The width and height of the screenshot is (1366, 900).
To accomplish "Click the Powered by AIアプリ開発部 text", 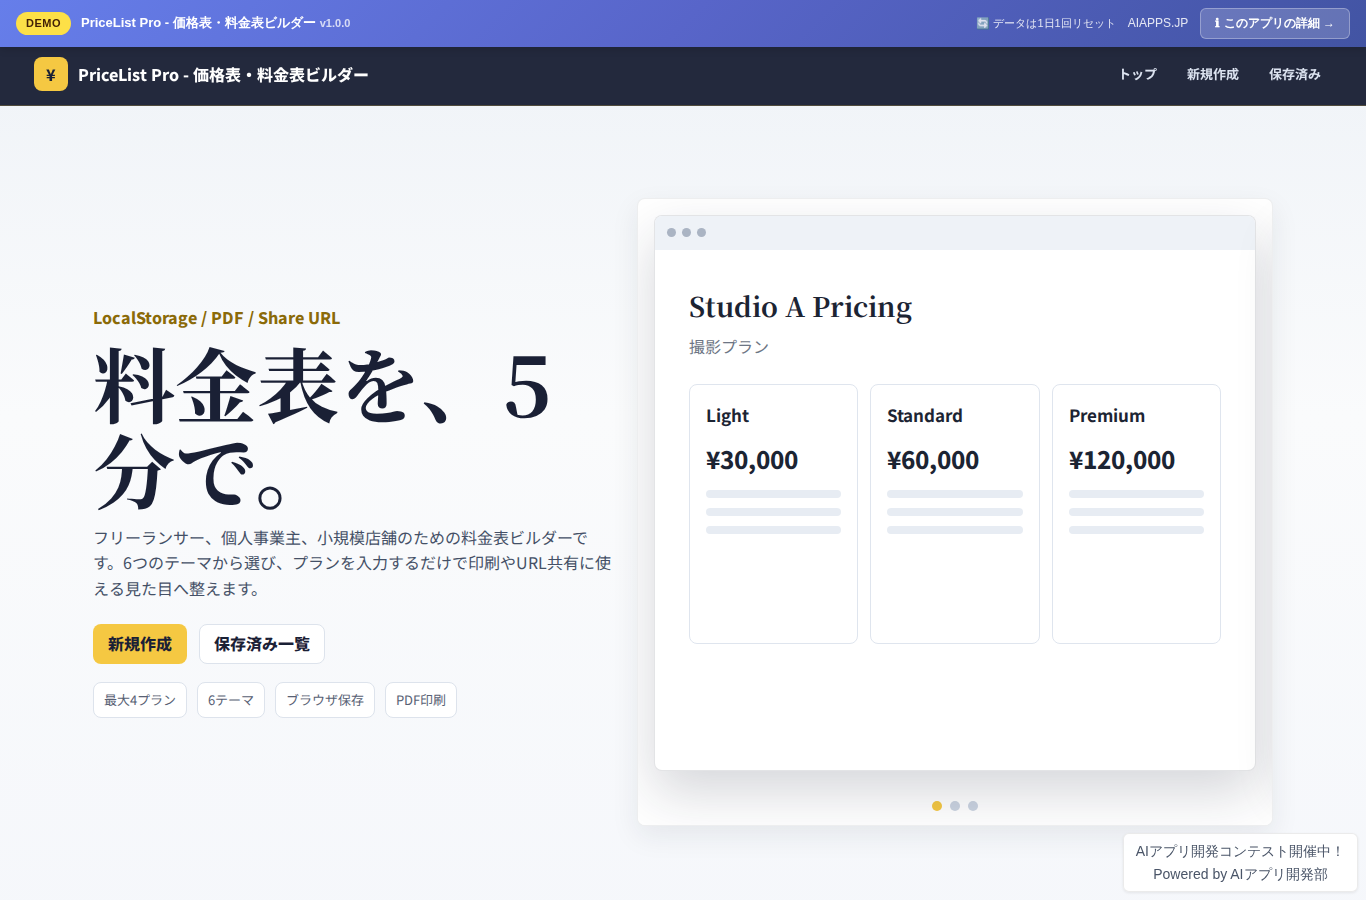I will click(x=1240, y=874).
